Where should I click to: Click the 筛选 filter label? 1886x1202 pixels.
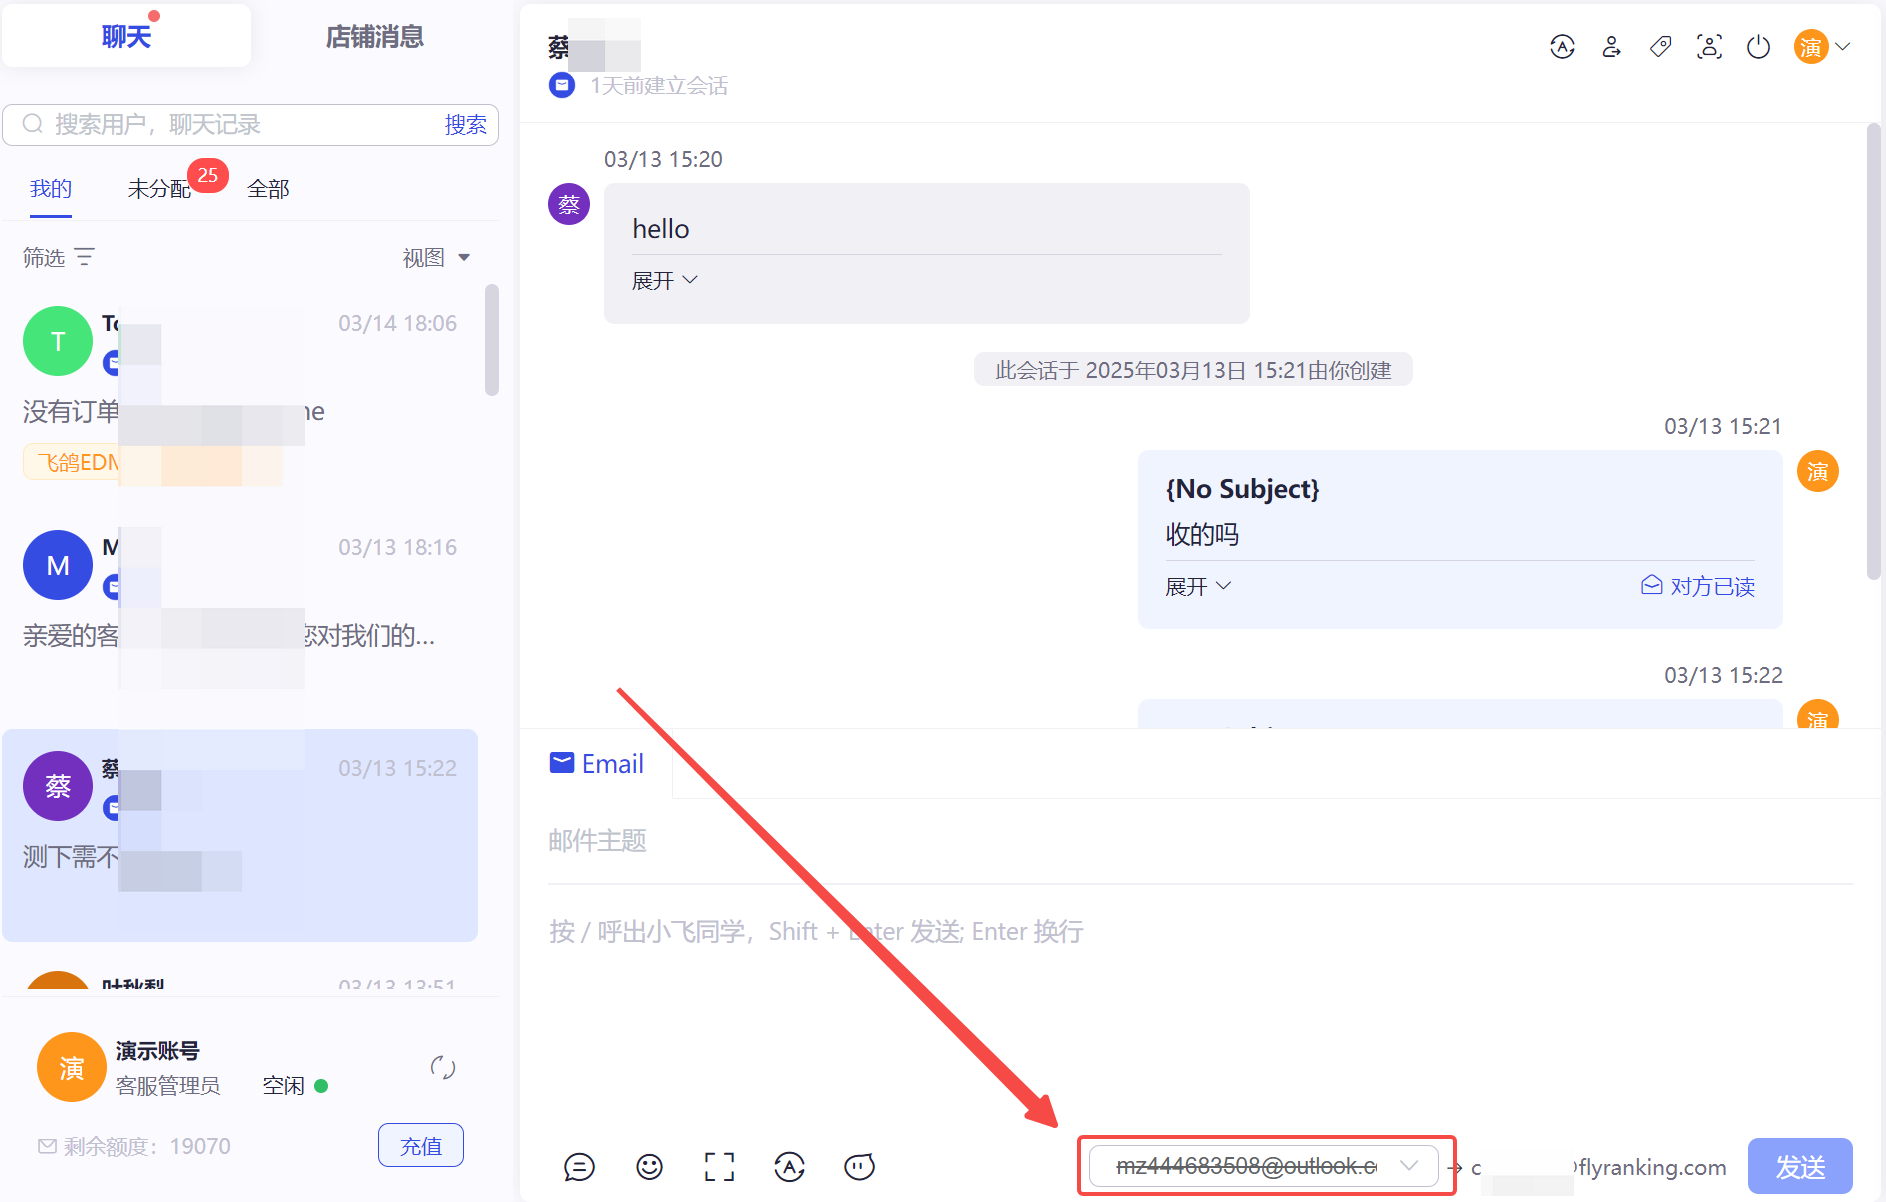tap(44, 257)
